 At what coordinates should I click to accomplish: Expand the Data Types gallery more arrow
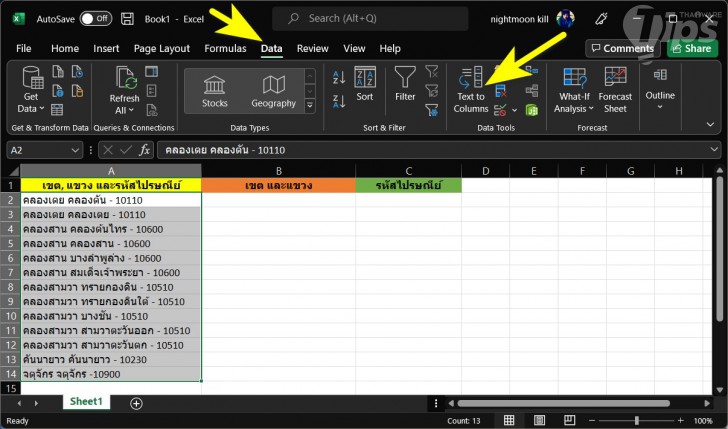point(310,106)
